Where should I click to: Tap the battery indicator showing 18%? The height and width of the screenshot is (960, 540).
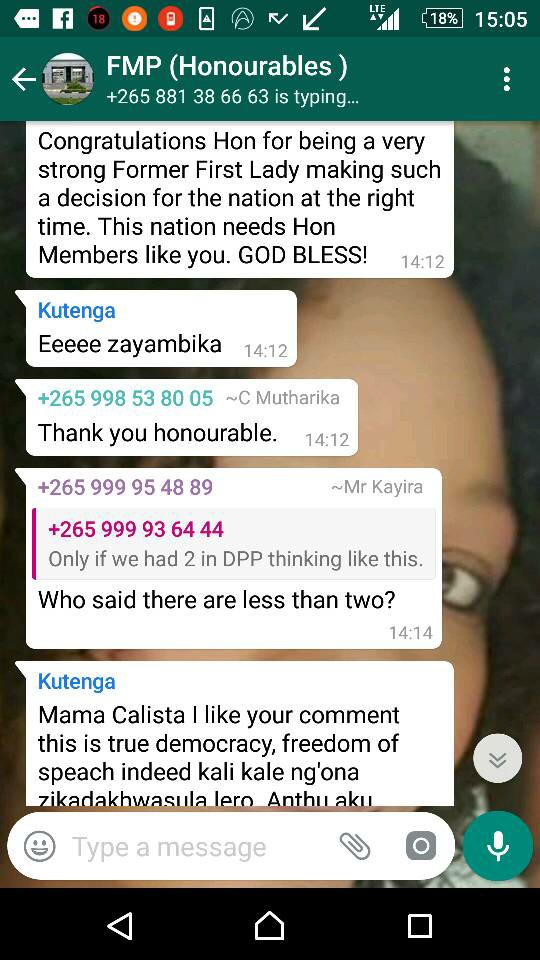[443, 19]
